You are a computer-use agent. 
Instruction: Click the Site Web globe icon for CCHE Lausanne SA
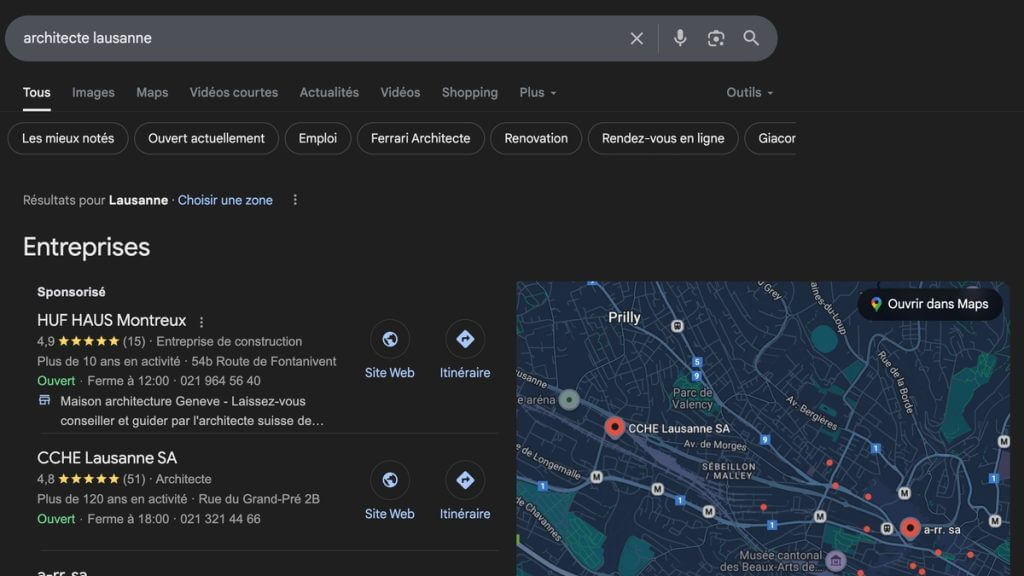(390, 480)
